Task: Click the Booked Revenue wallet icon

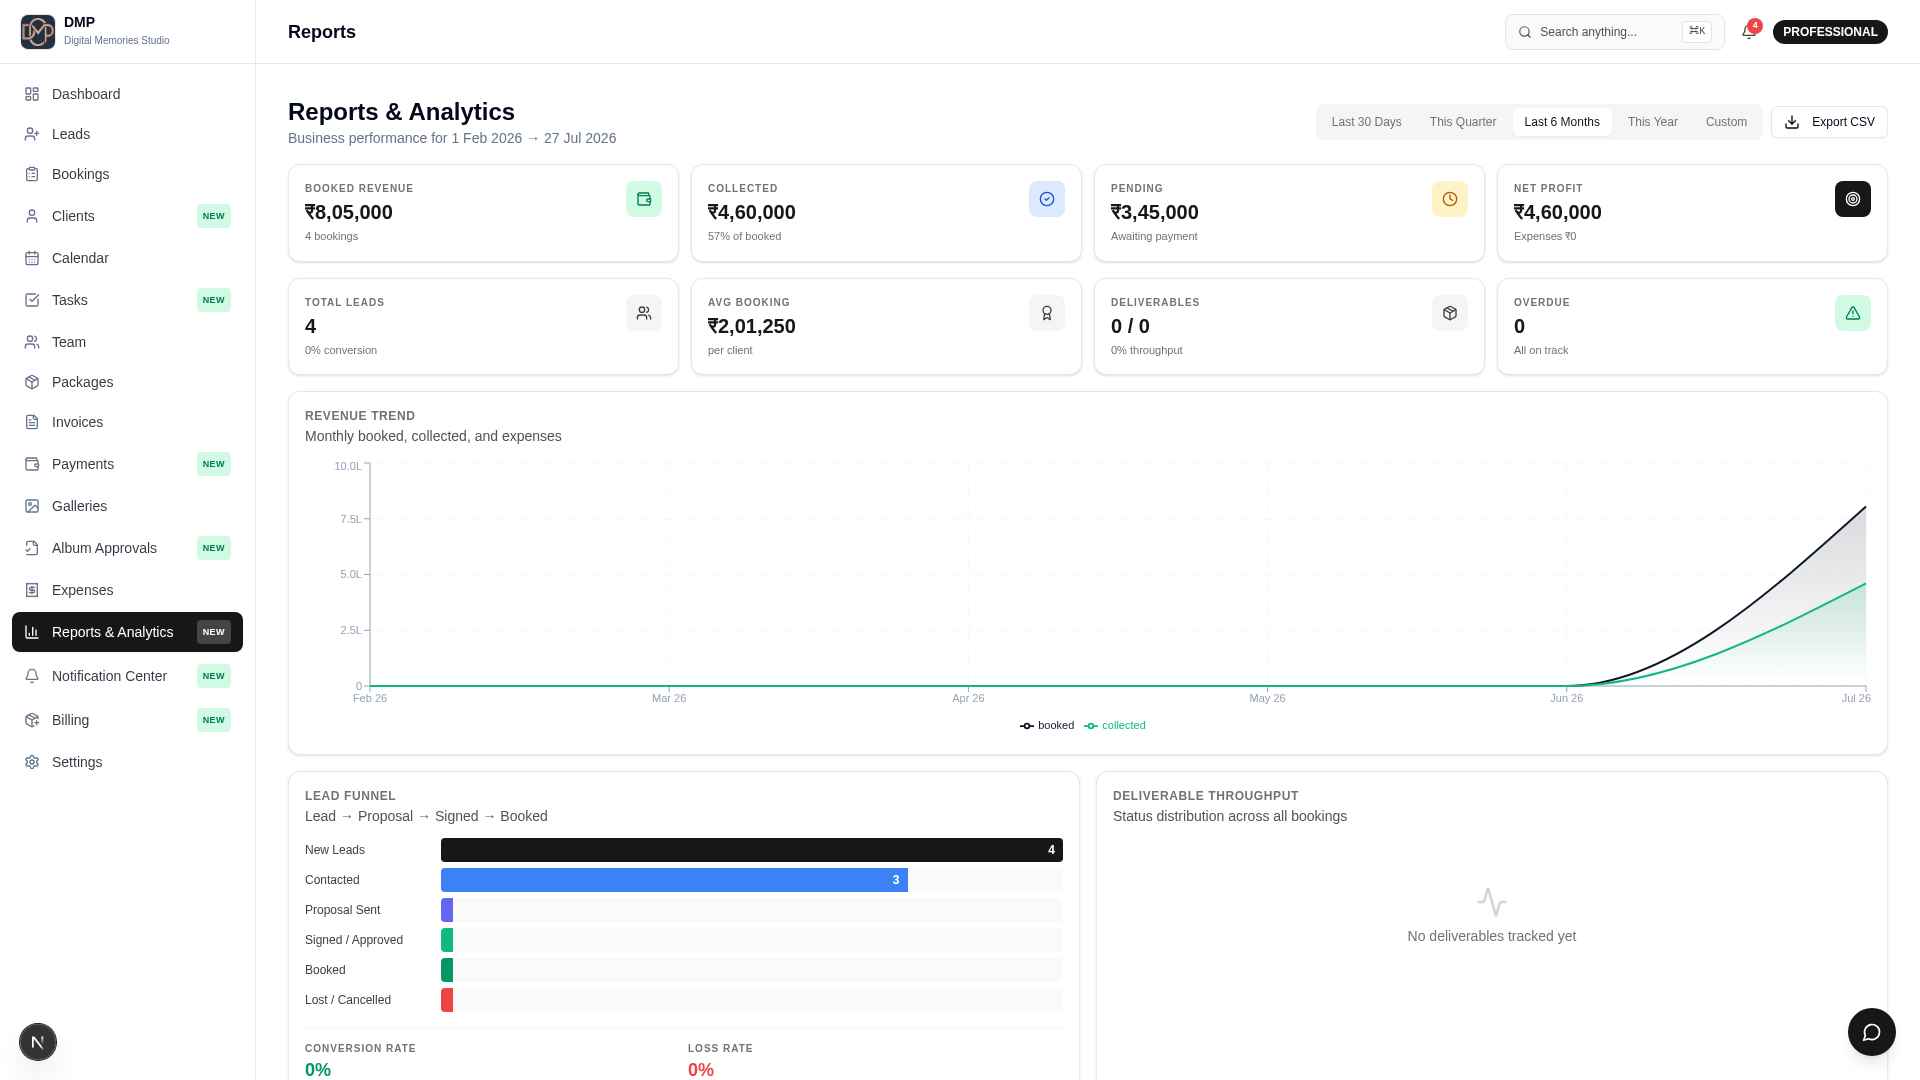Action: click(x=644, y=199)
